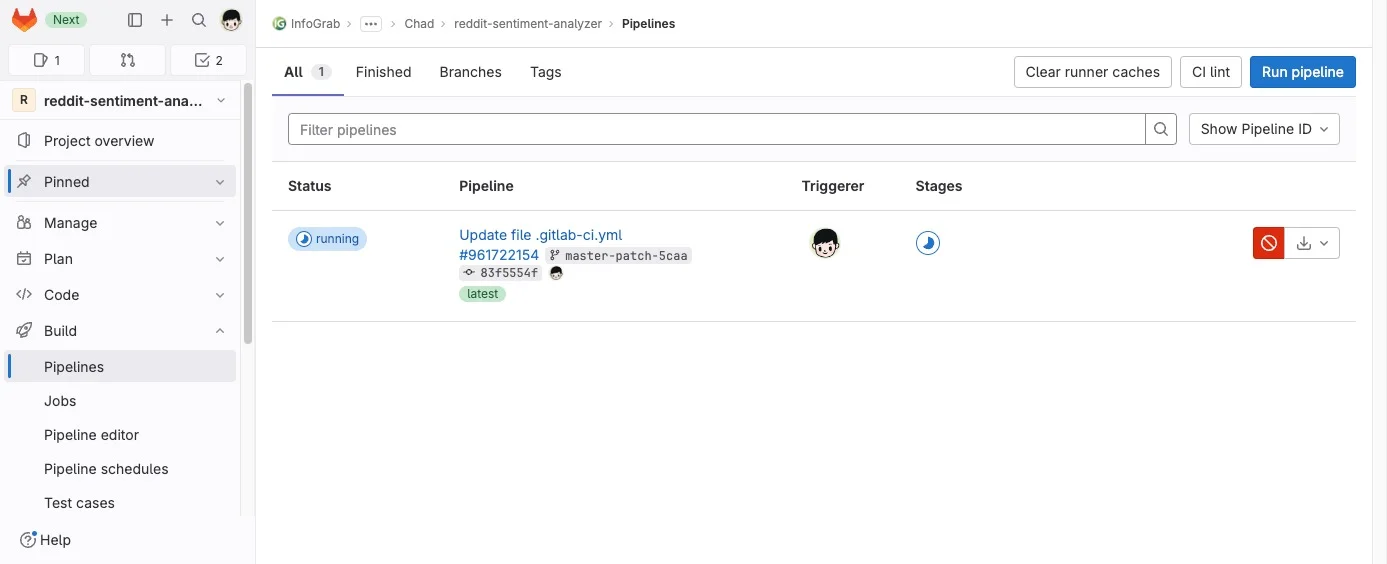Click the running stage status icon
This screenshot has width=1387, height=564.
tap(928, 243)
